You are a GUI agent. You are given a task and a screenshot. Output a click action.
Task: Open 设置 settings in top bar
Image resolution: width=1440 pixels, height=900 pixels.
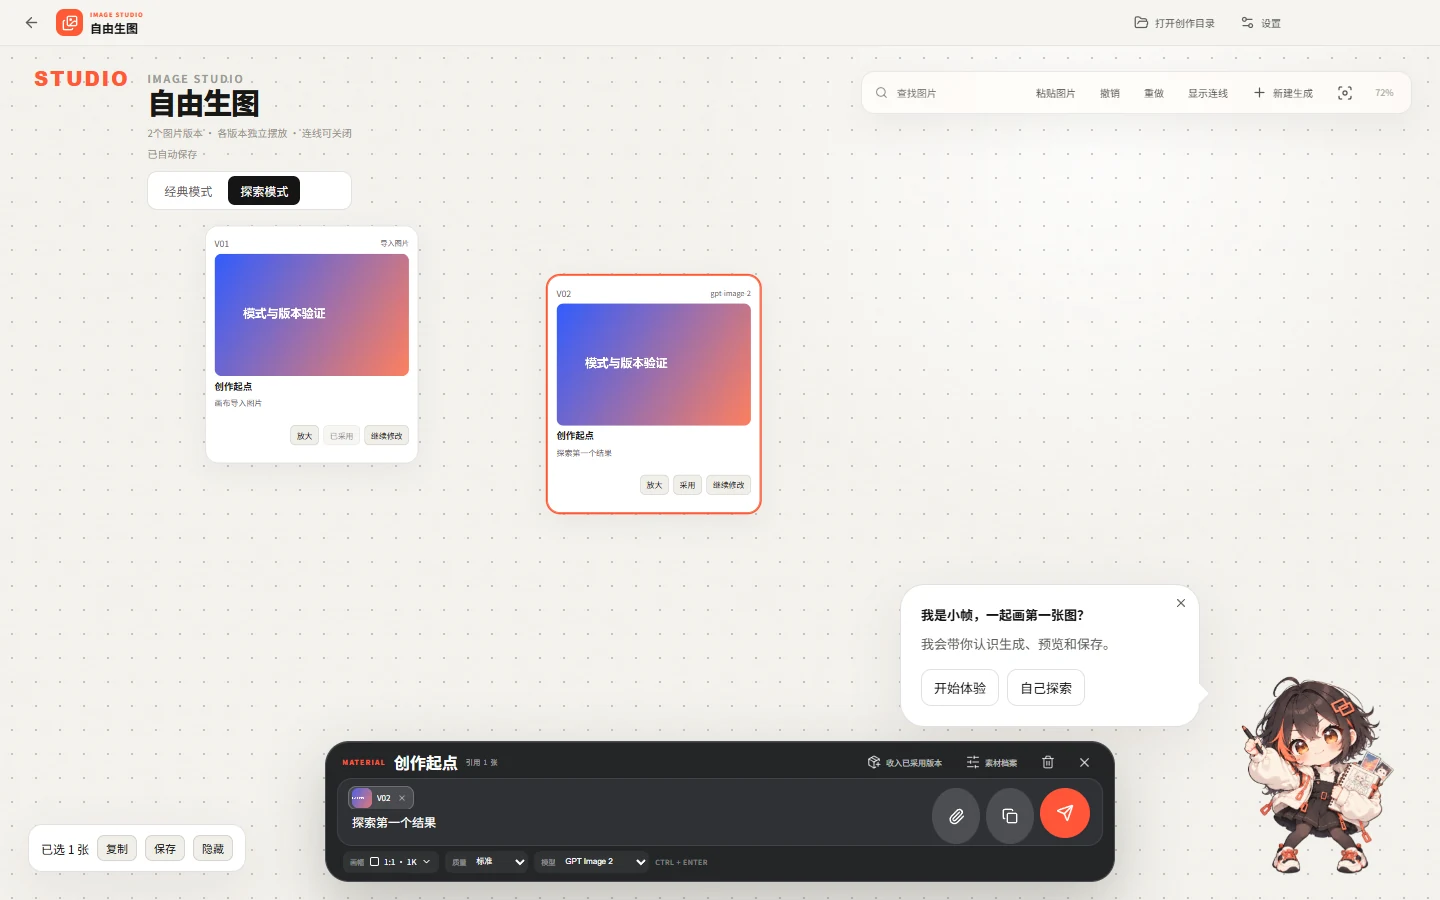click(1261, 23)
